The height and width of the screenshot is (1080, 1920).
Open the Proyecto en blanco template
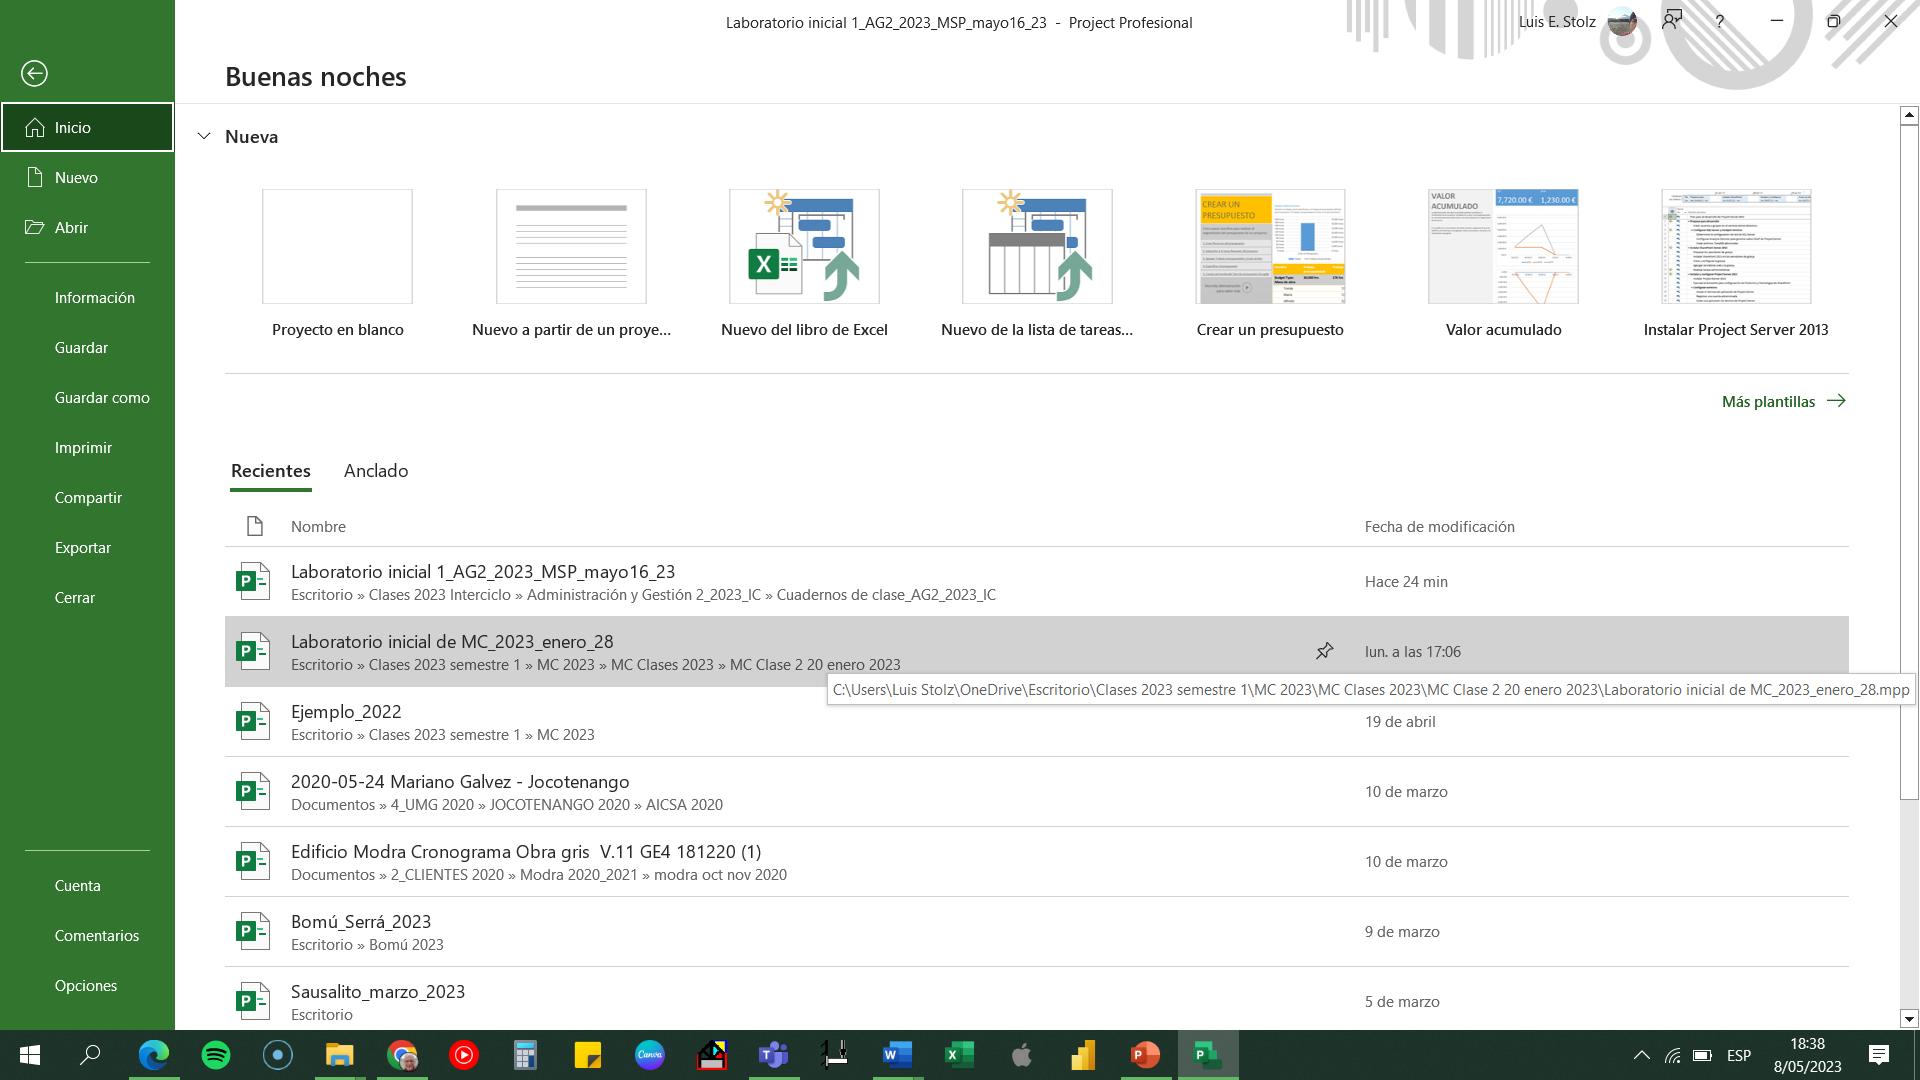coord(337,247)
